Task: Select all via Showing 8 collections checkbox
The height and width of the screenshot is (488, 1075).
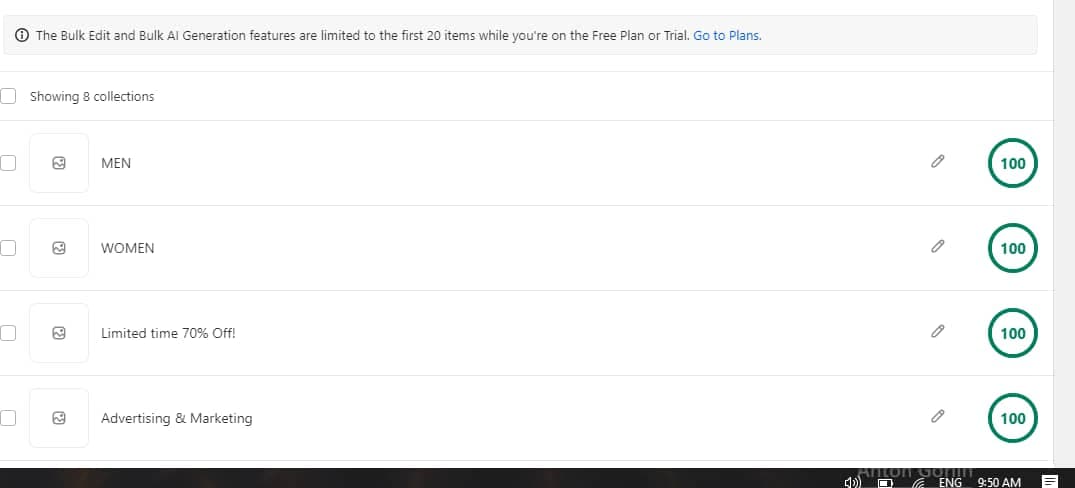Action: pyautogui.click(x=8, y=96)
